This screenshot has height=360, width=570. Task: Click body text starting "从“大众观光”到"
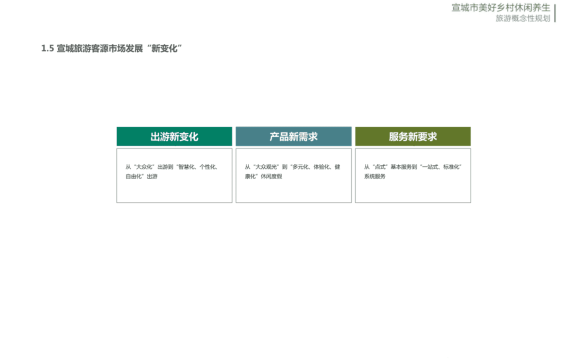292,172
